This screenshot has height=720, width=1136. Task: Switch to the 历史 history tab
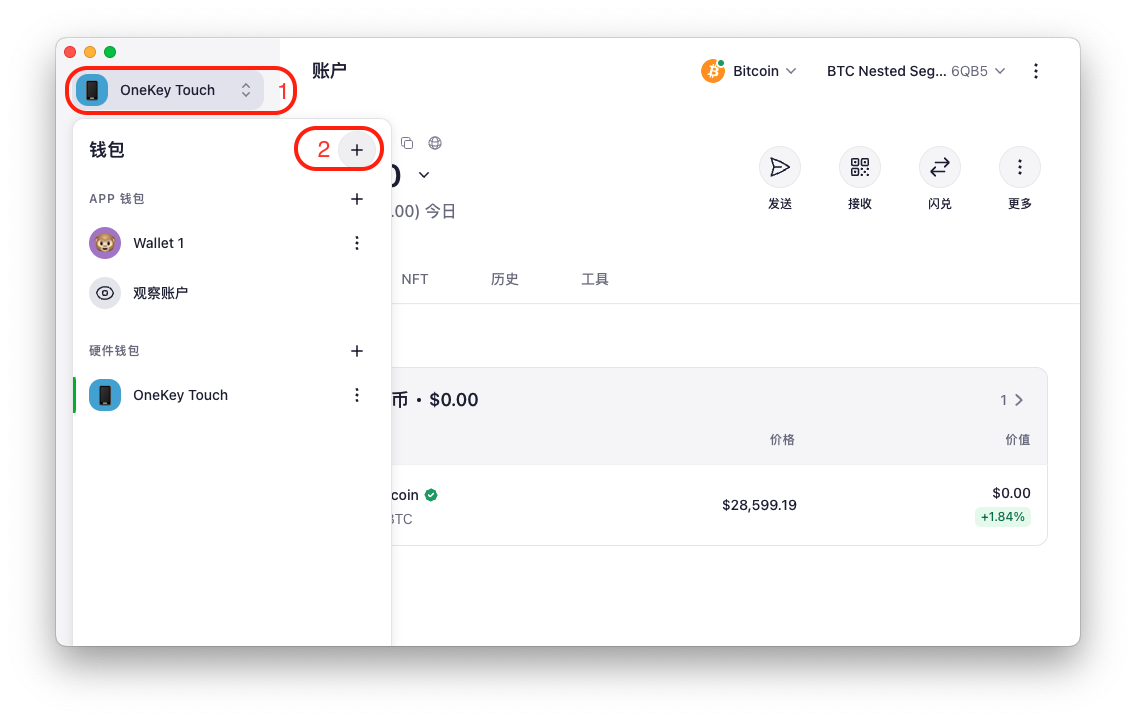[504, 280]
